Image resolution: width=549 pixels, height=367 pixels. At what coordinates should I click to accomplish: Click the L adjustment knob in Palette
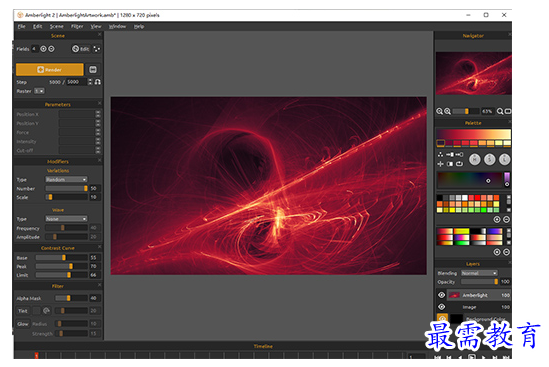504,159
